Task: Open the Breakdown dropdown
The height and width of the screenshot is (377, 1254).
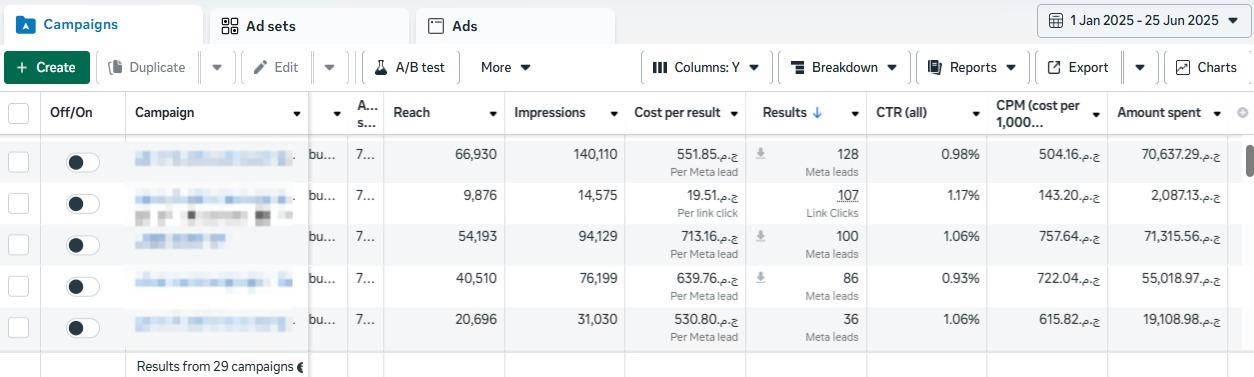Action: tap(844, 68)
